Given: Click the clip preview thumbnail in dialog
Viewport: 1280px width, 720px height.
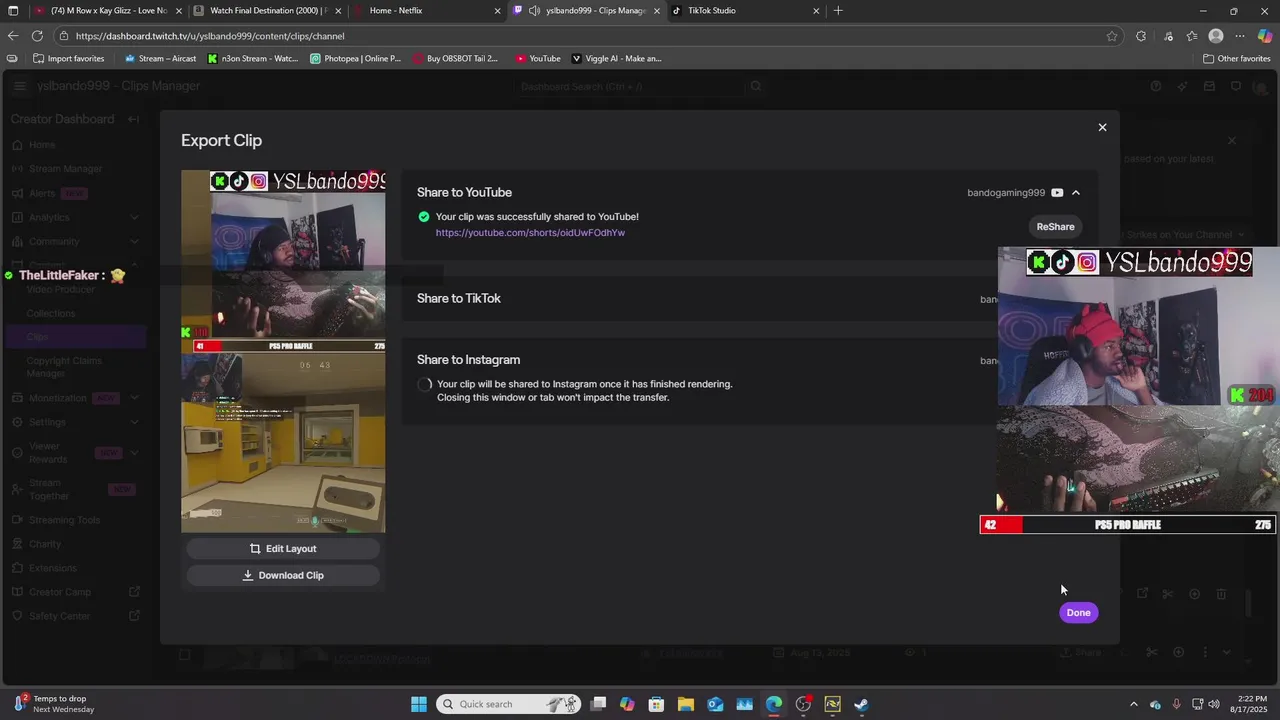Looking at the screenshot, I should click(x=283, y=351).
